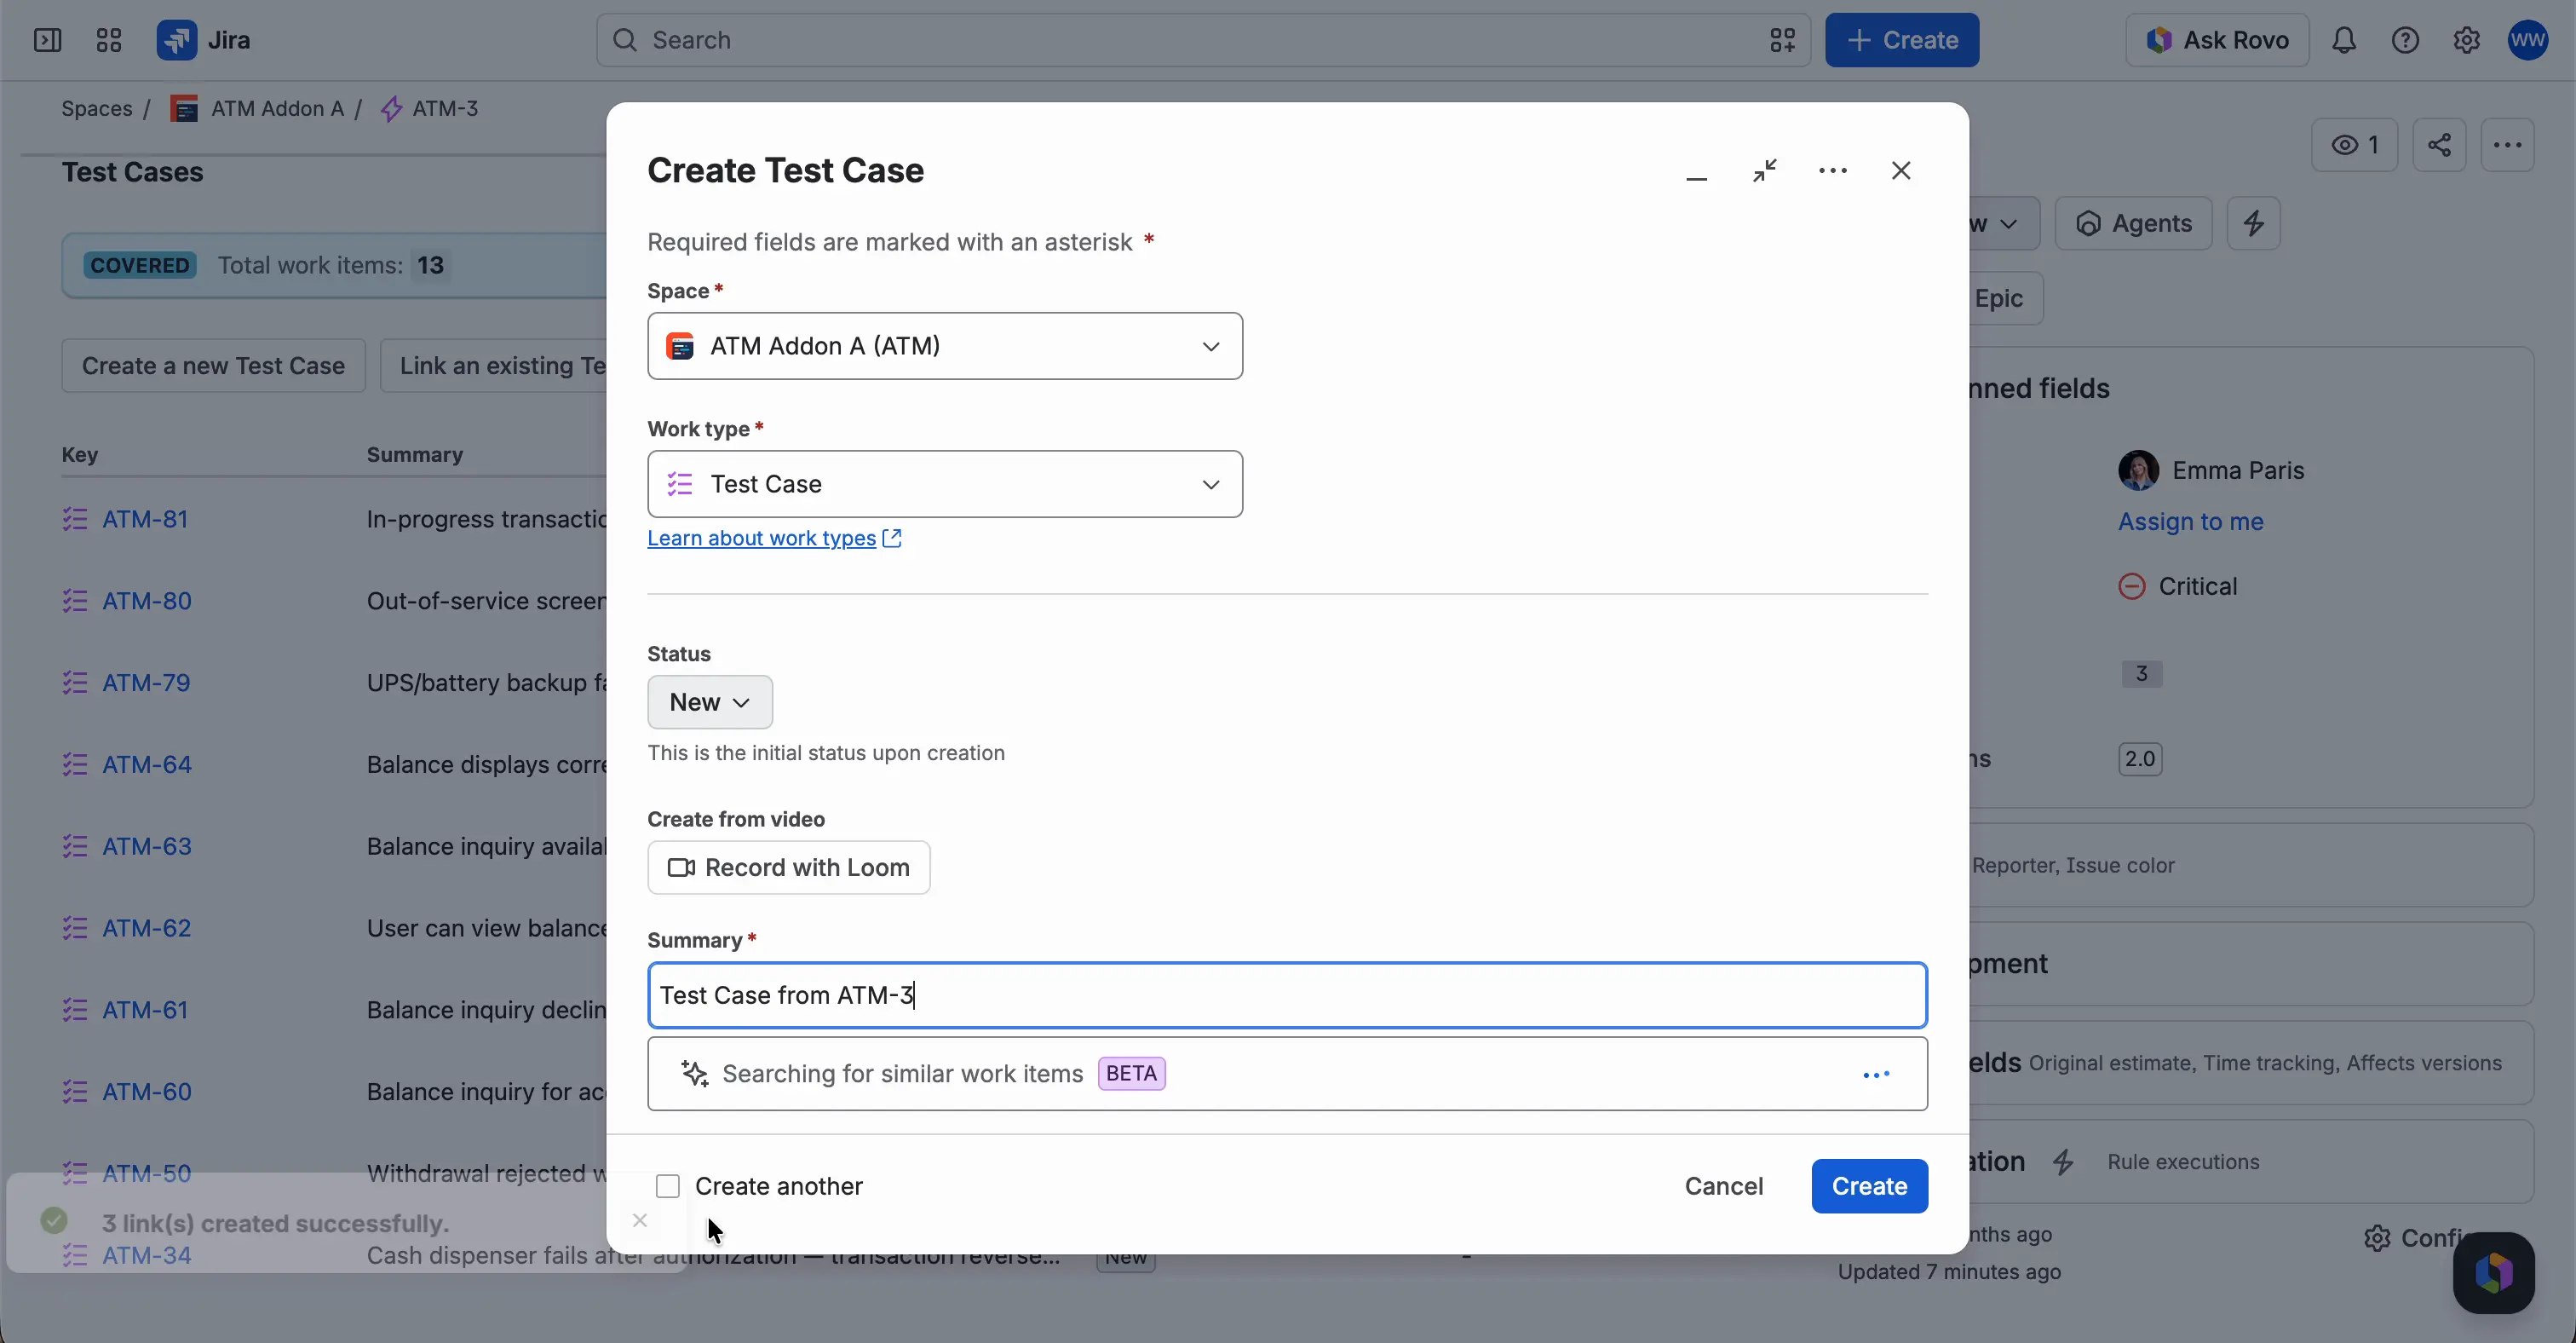The width and height of the screenshot is (2576, 1343).
Task: Check the Create another checkbox
Action: pos(667,1186)
